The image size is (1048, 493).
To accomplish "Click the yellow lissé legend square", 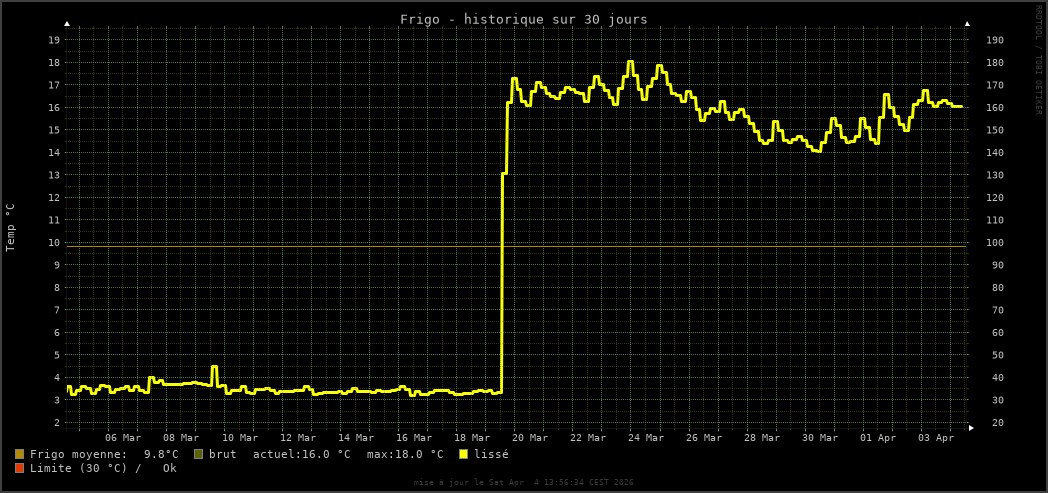I will tap(463, 454).
